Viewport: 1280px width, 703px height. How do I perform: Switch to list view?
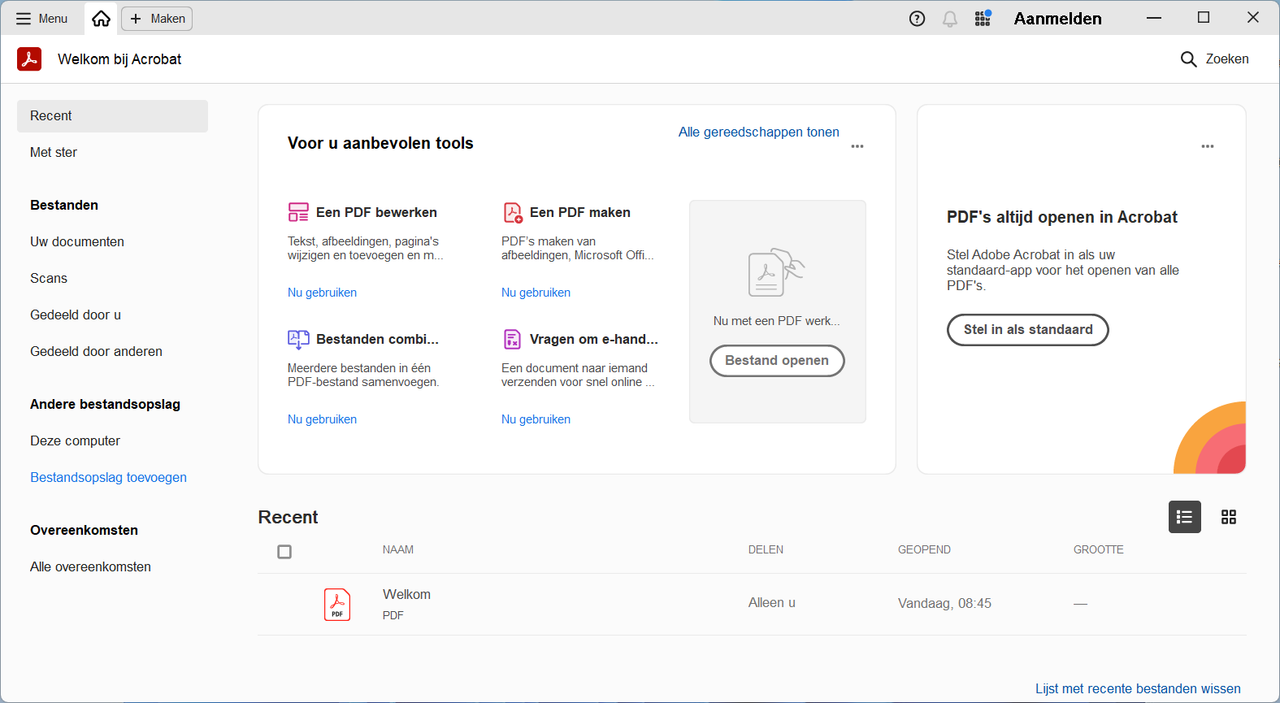point(1185,517)
